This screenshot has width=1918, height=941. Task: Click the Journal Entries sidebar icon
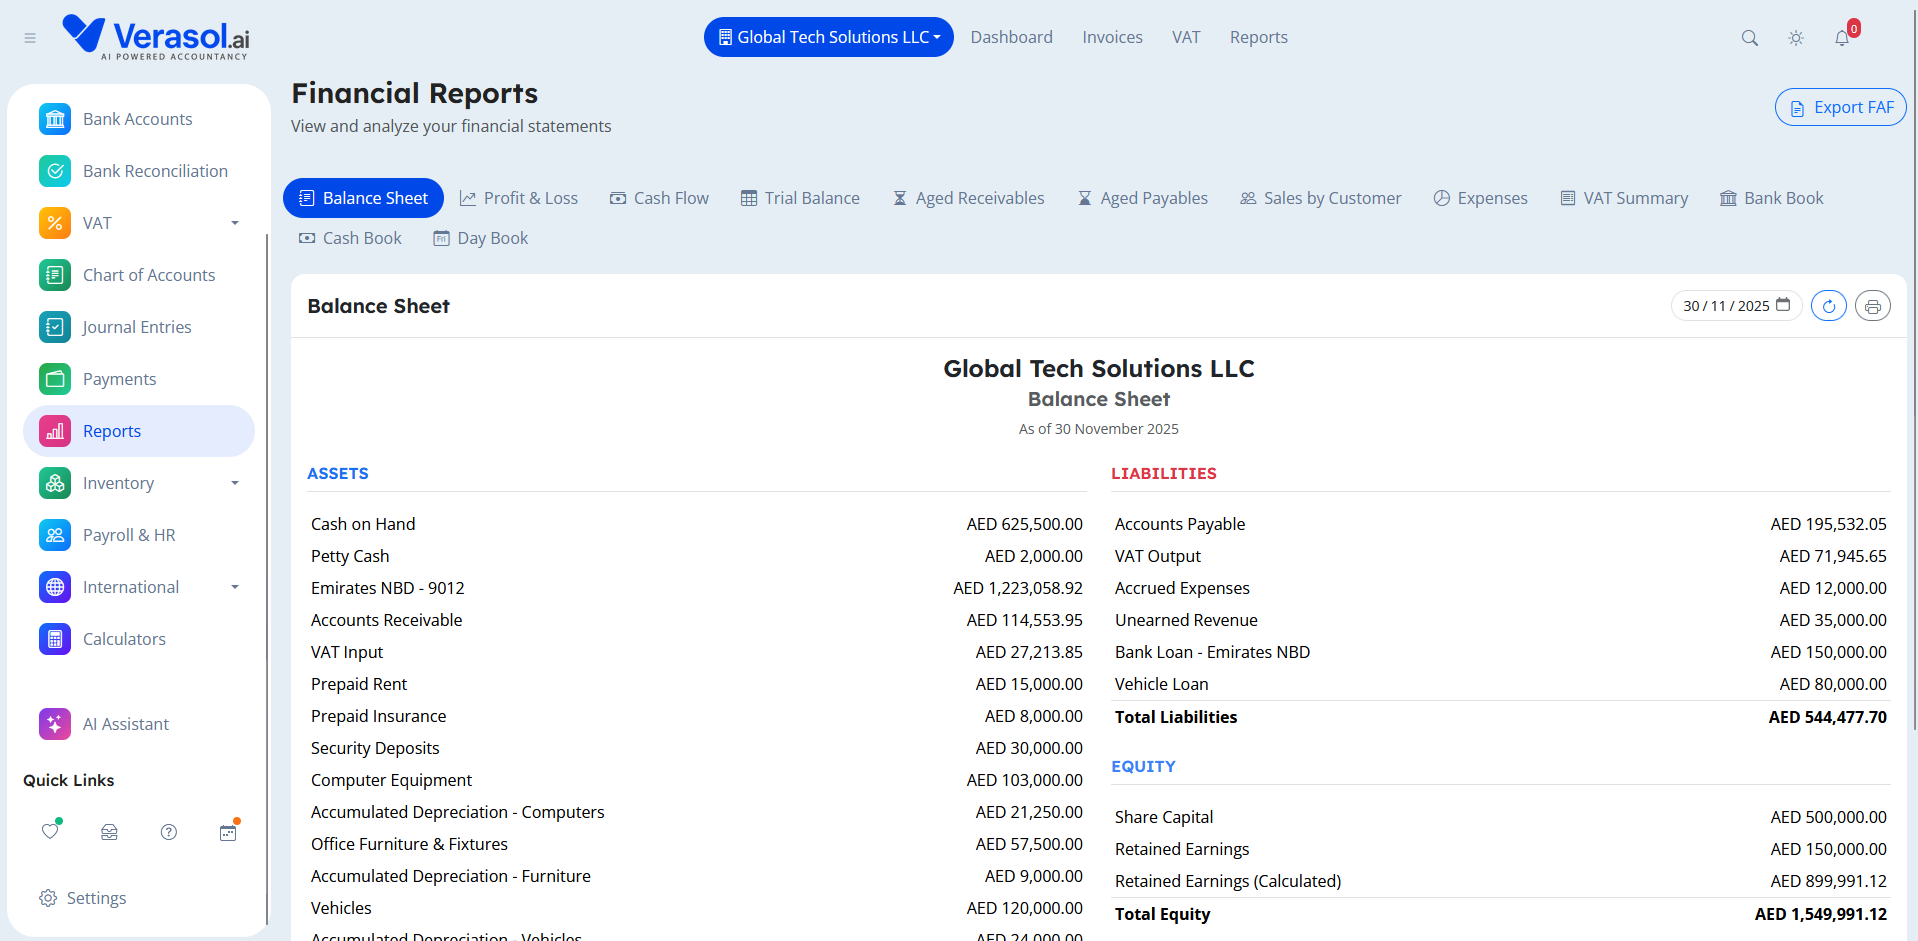[x=55, y=327]
